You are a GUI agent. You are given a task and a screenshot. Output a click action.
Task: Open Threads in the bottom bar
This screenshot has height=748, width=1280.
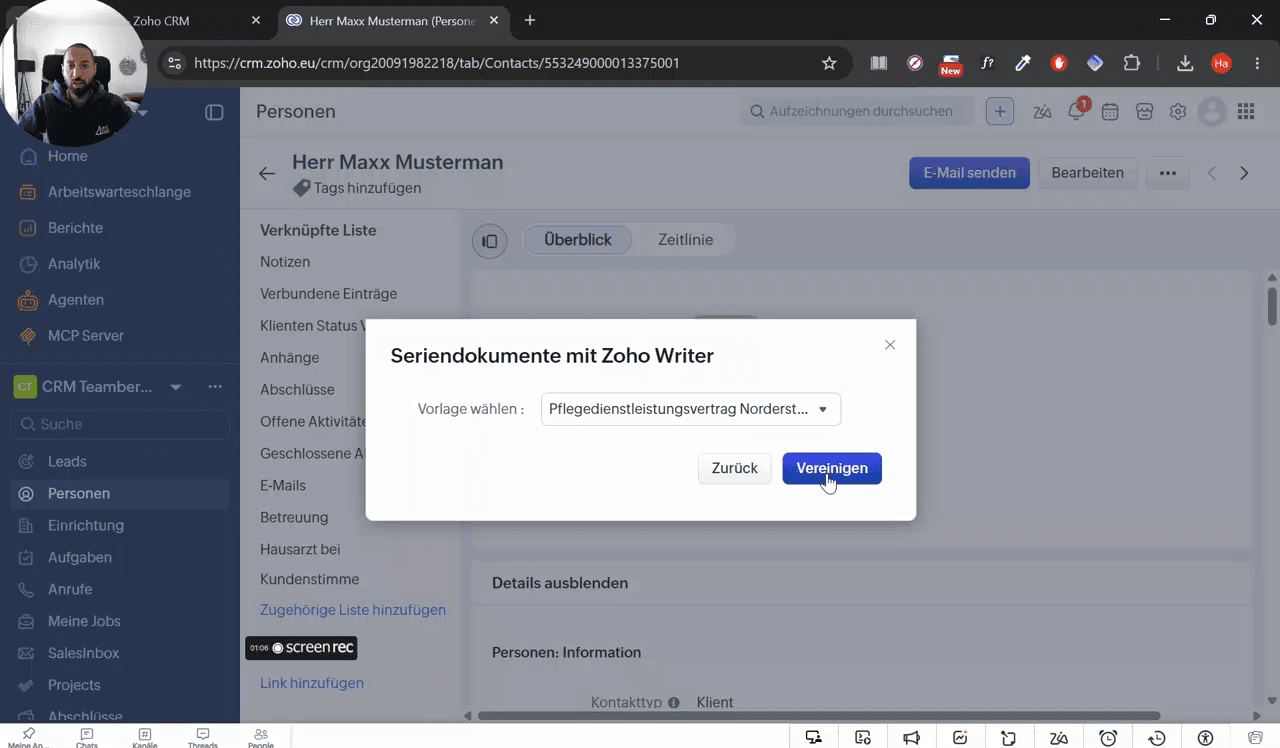click(203, 738)
